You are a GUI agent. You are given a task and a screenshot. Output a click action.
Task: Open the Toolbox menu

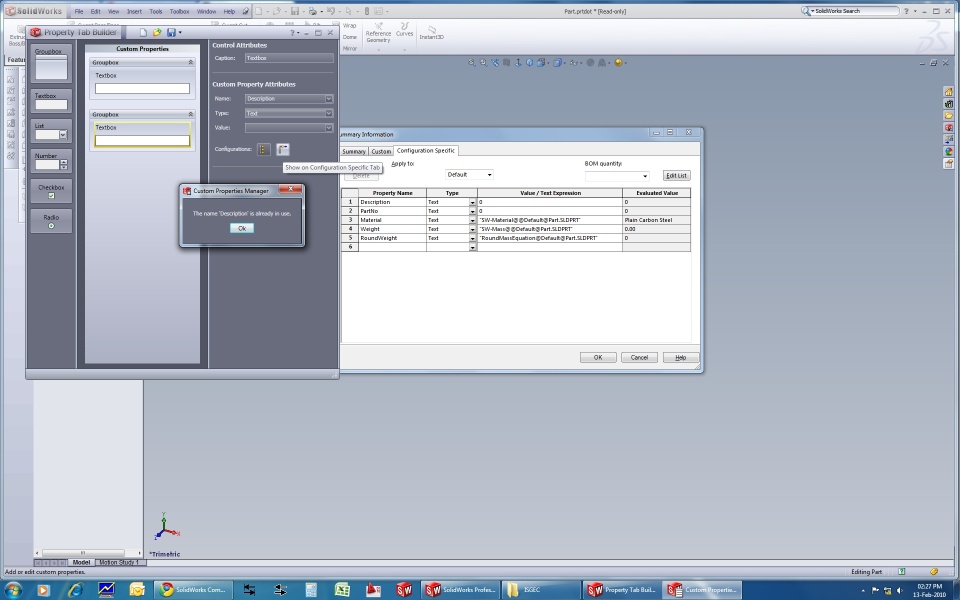[179, 11]
